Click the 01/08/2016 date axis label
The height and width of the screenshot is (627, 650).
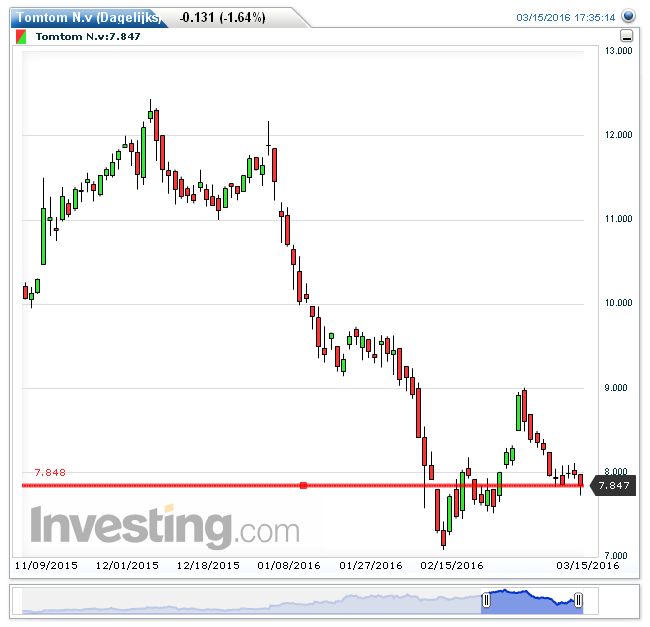pyautogui.click(x=289, y=565)
